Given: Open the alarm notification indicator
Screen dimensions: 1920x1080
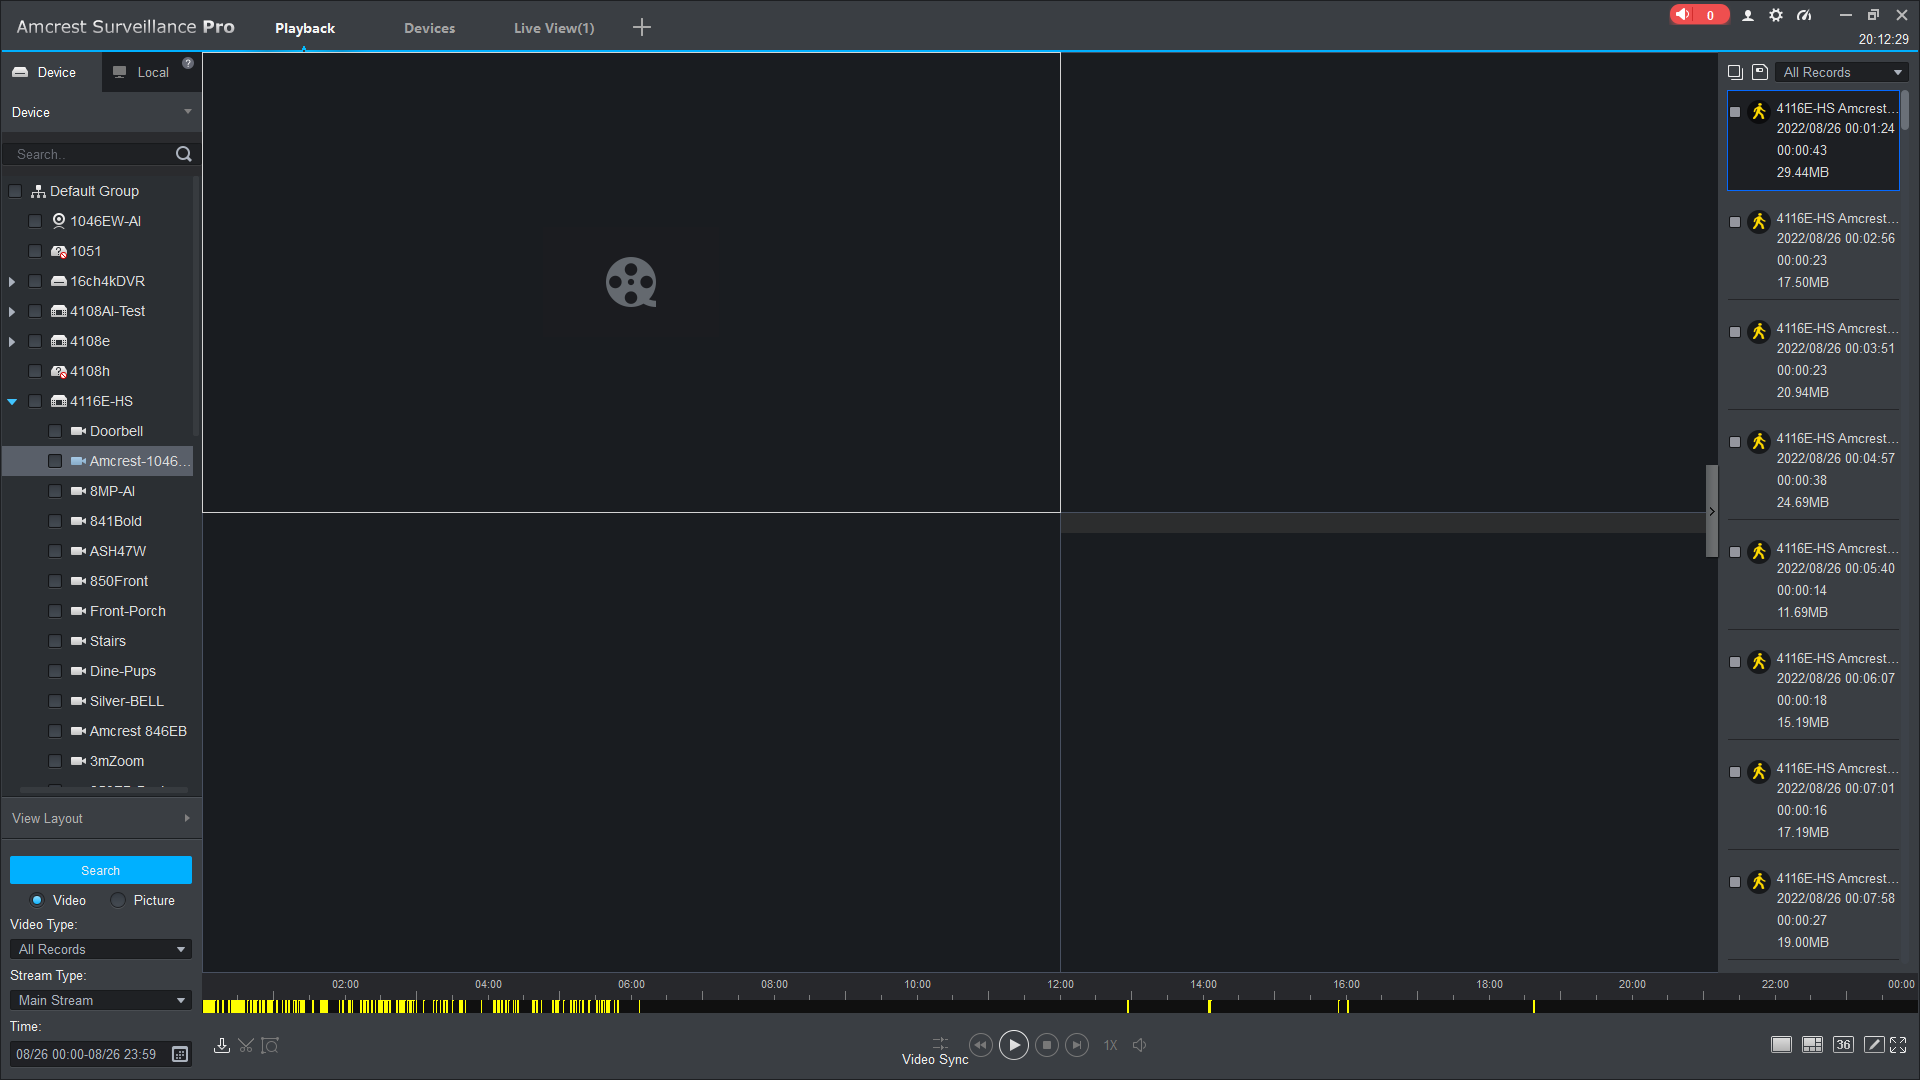Looking at the screenshot, I should 1698,15.
